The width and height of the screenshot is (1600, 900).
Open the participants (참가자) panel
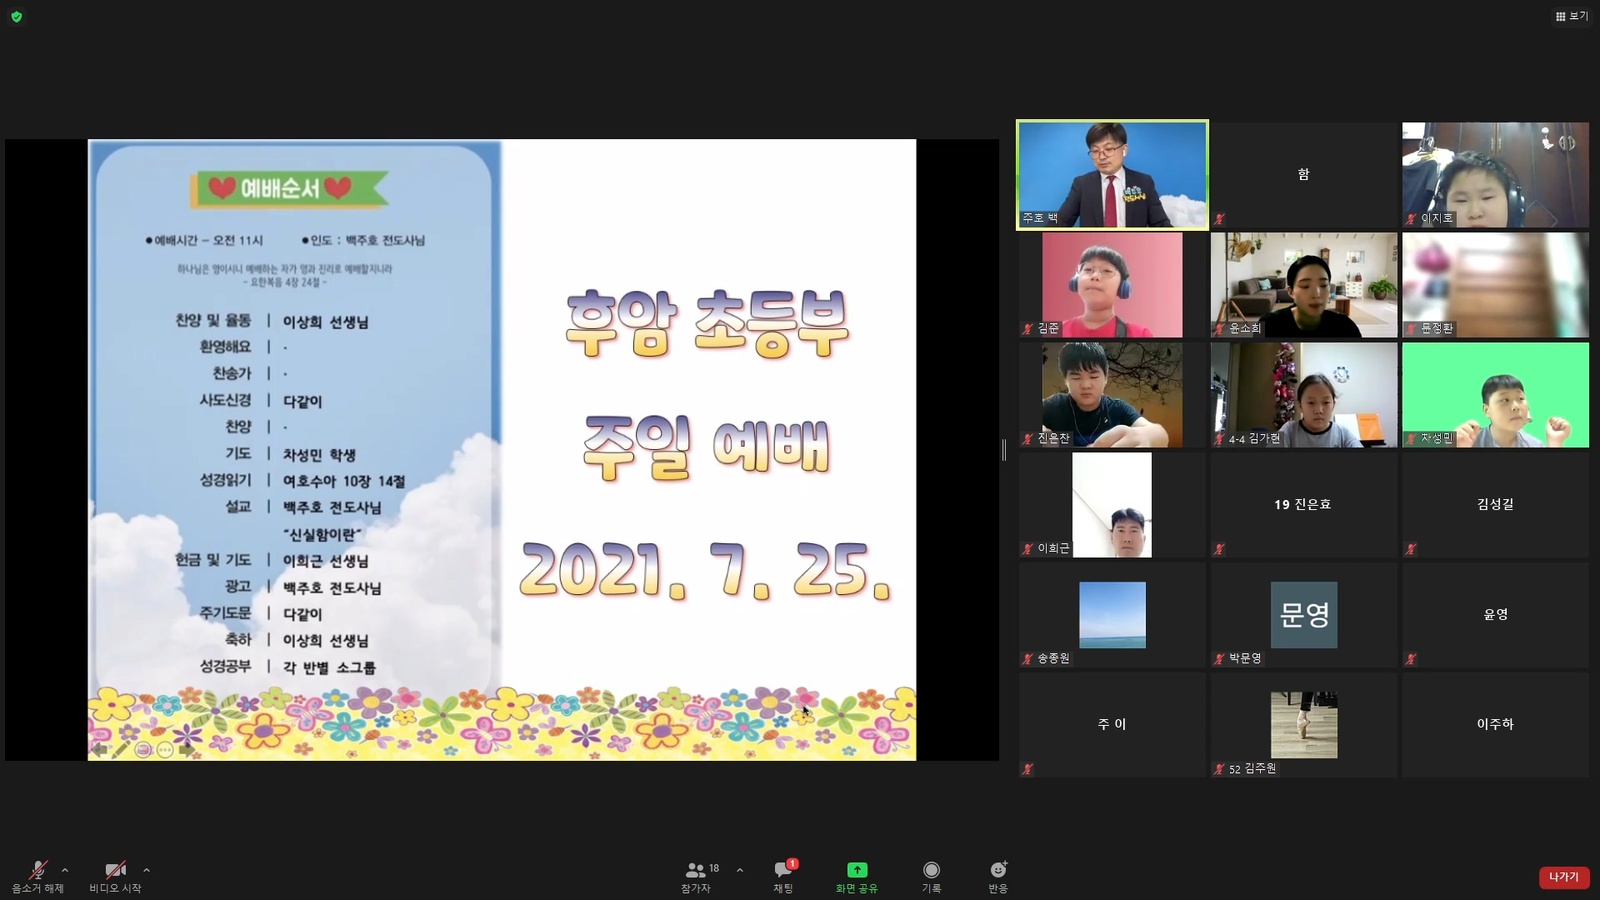pos(697,875)
